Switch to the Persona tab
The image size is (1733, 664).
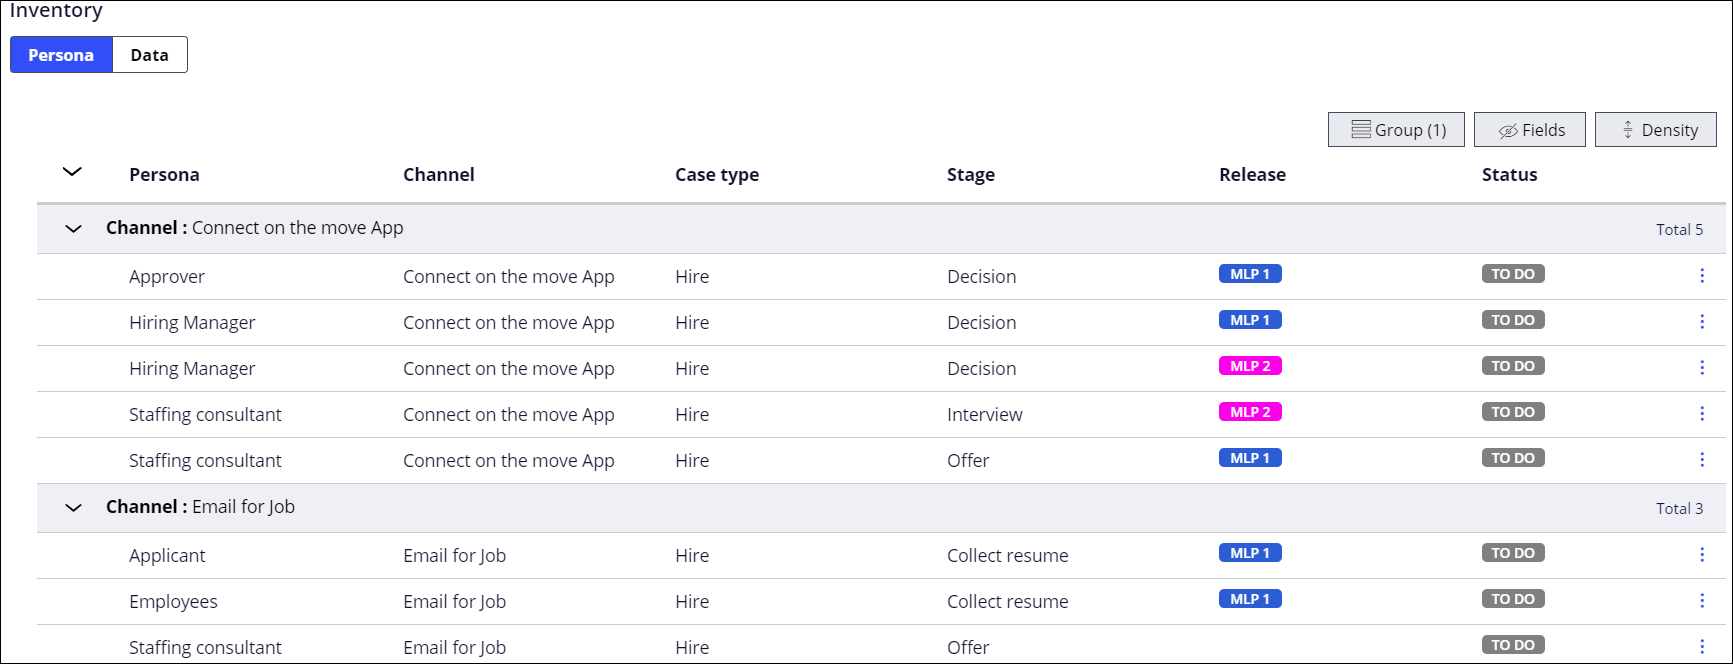point(61,55)
